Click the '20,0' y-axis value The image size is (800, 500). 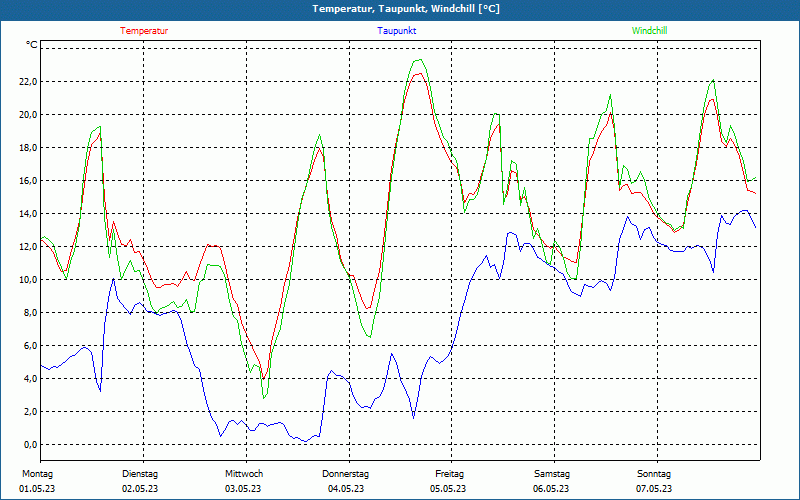click(28, 114)
